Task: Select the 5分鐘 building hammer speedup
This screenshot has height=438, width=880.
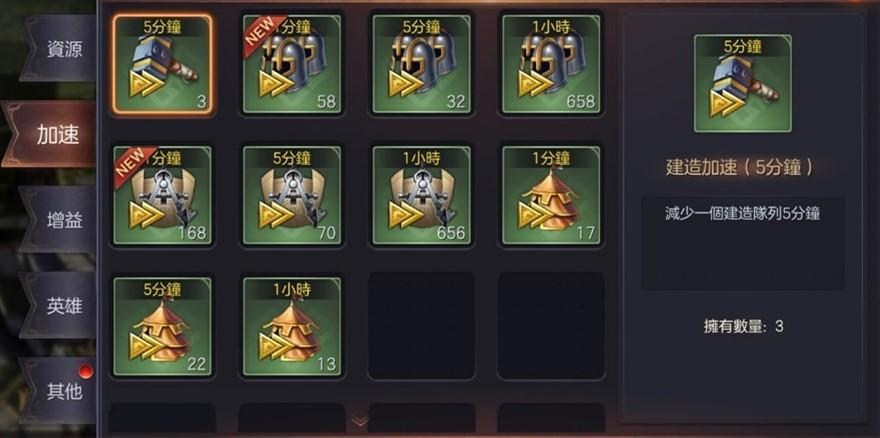Action: (162, 65)
